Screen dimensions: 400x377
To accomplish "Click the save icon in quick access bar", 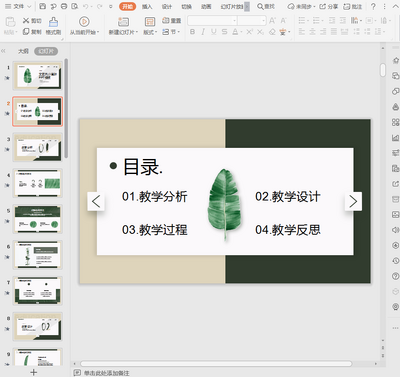I will point(42,6).
